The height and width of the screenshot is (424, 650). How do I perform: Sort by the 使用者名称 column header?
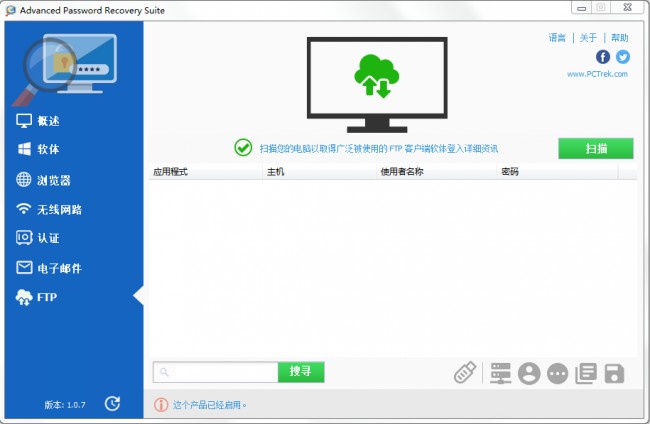[437, 172]
